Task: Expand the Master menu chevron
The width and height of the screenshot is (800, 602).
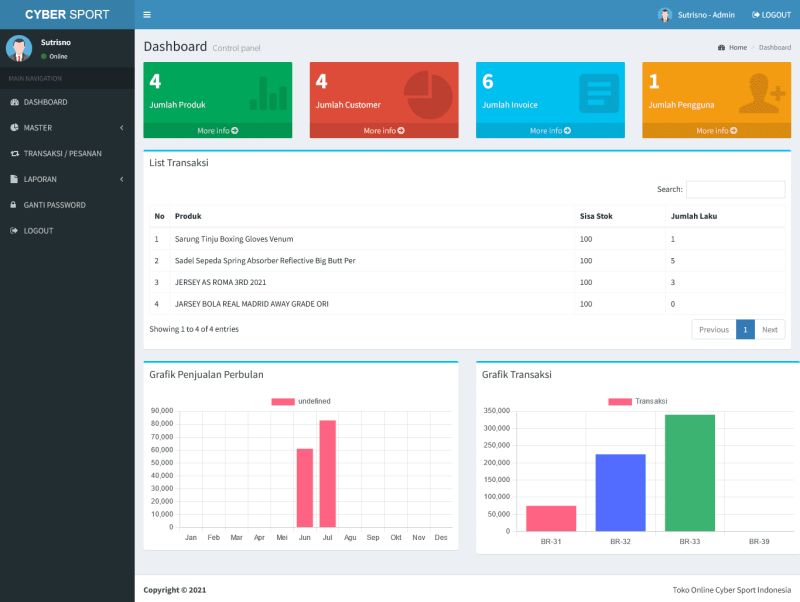Action: tap(121, 128)
